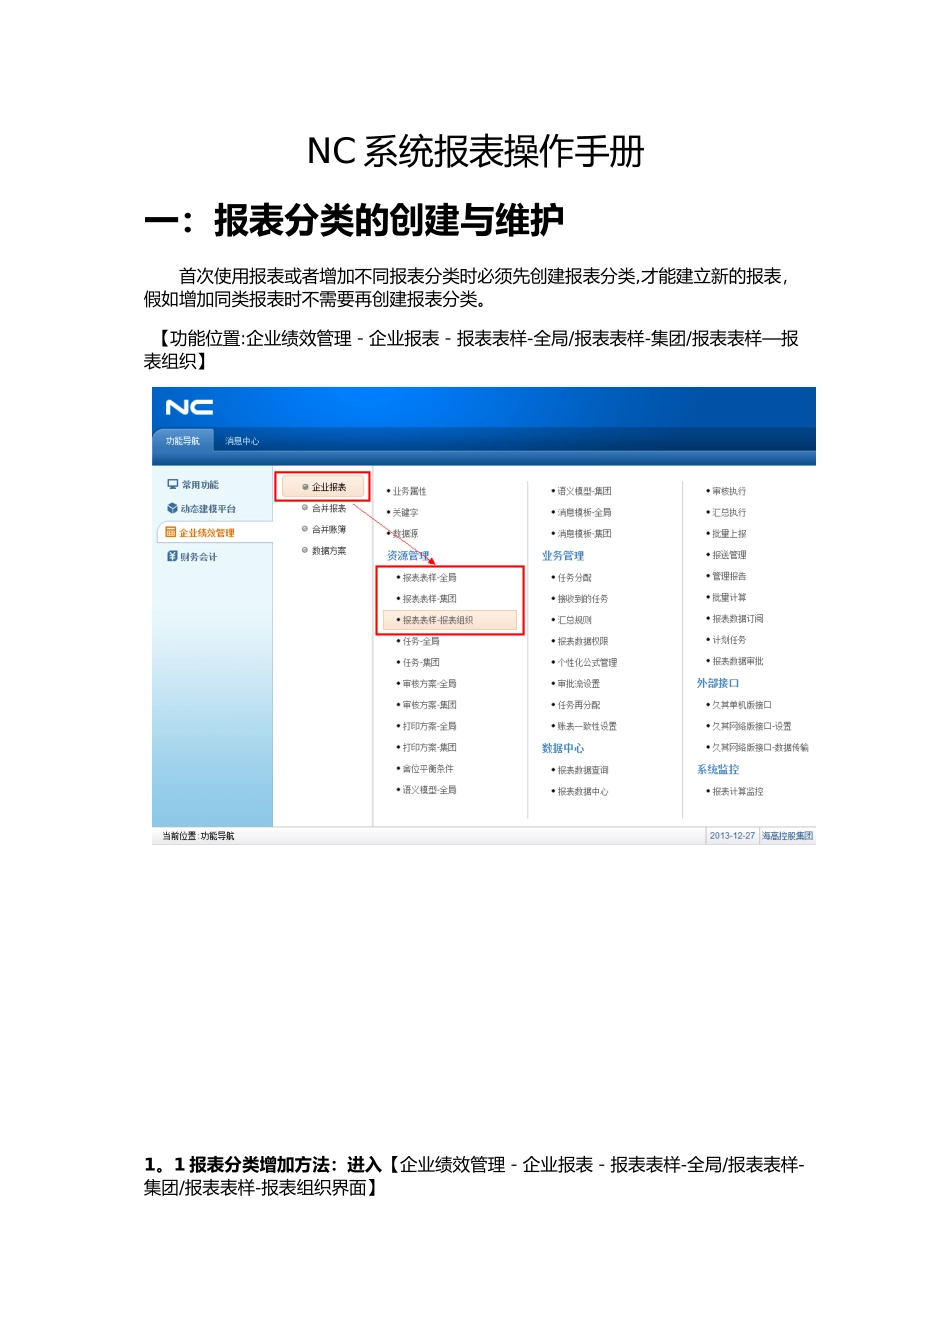Click 海高控股集团 in the status bar
The height and width of the screenshot is (1344, 950).
tap(788, 836)
